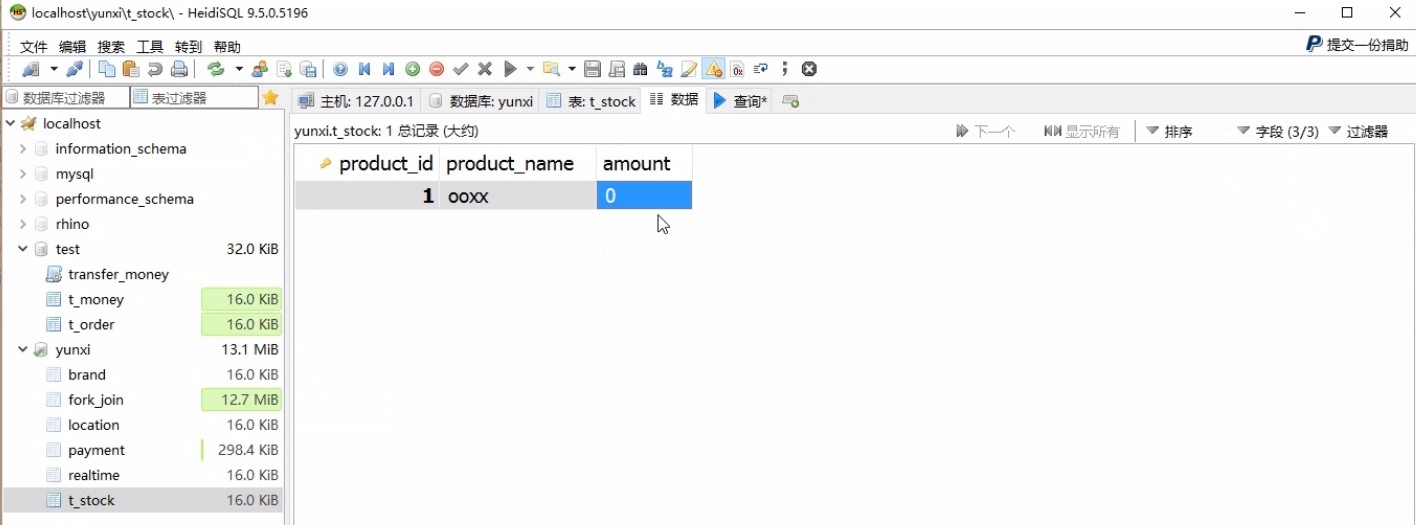Sort by product_name column header

coord(518,163)
